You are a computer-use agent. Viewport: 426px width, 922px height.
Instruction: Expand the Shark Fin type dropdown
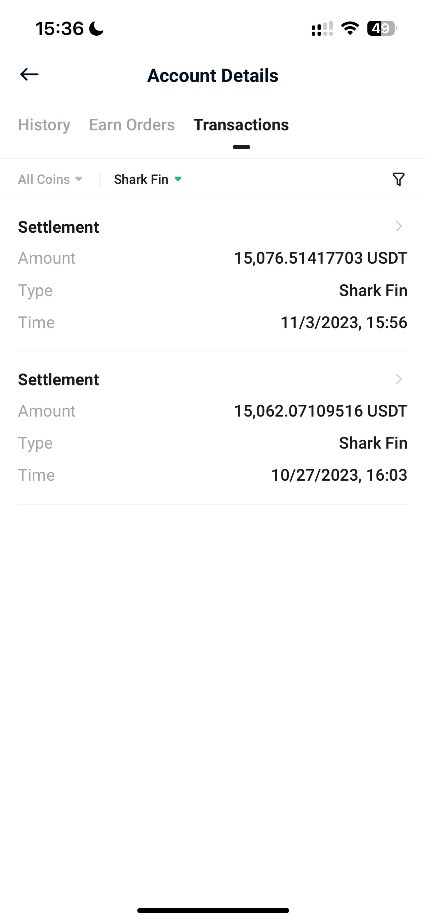click(148, 179)
